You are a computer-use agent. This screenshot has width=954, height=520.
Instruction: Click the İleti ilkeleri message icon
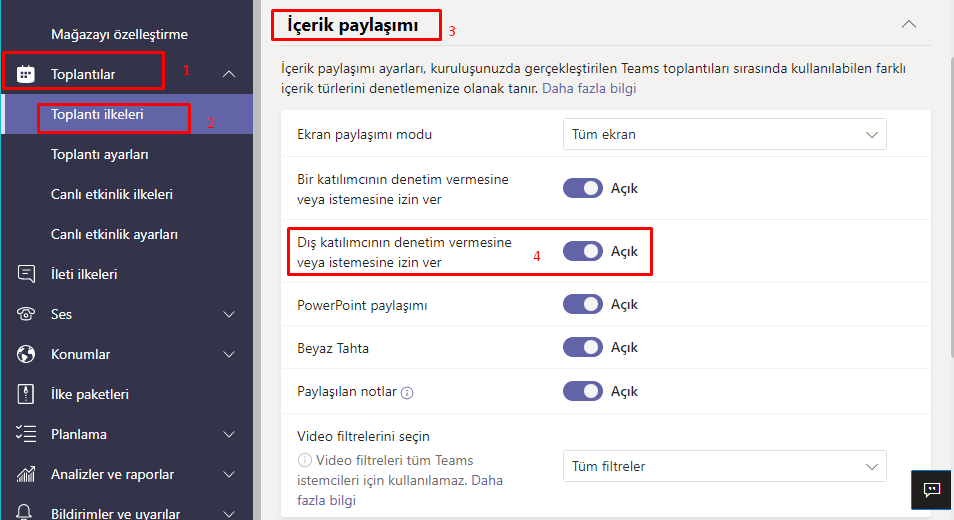click(27, 274)
